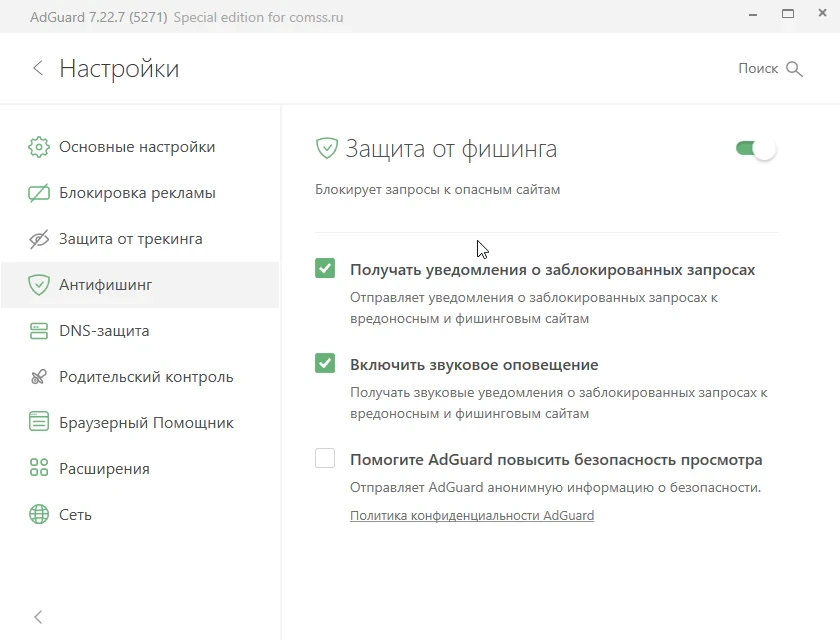Click the globe icon for Сеть

(39, 514)
